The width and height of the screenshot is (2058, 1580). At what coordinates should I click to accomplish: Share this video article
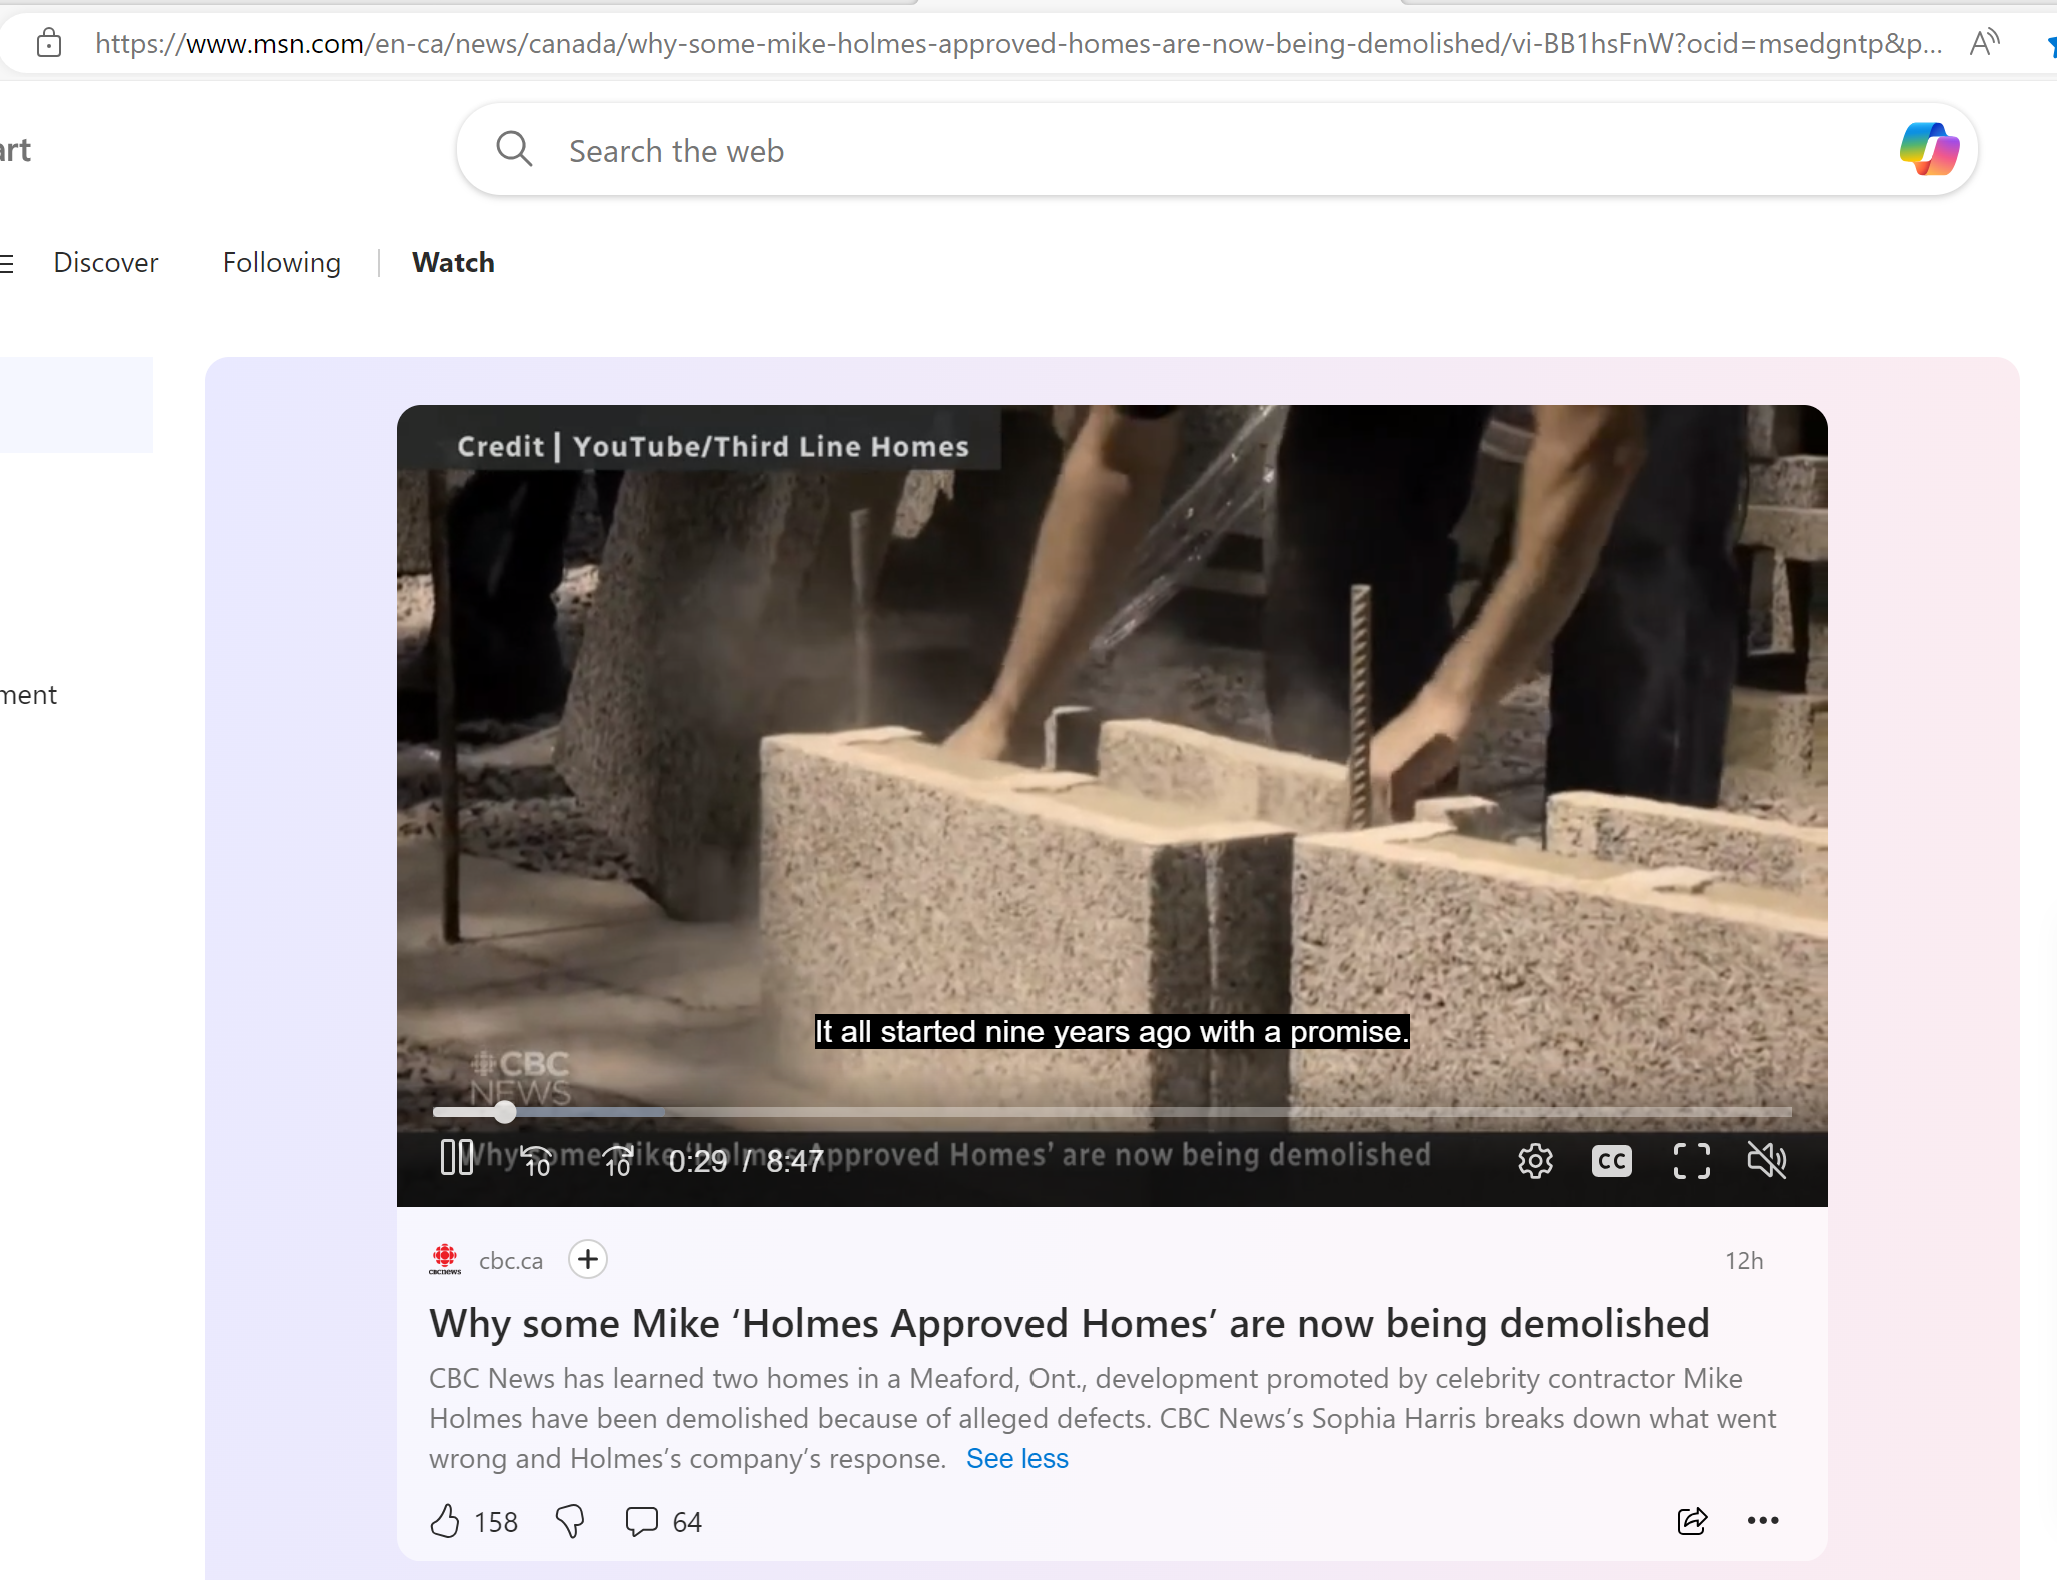pyautogui.click(x=1692, y=1521)
